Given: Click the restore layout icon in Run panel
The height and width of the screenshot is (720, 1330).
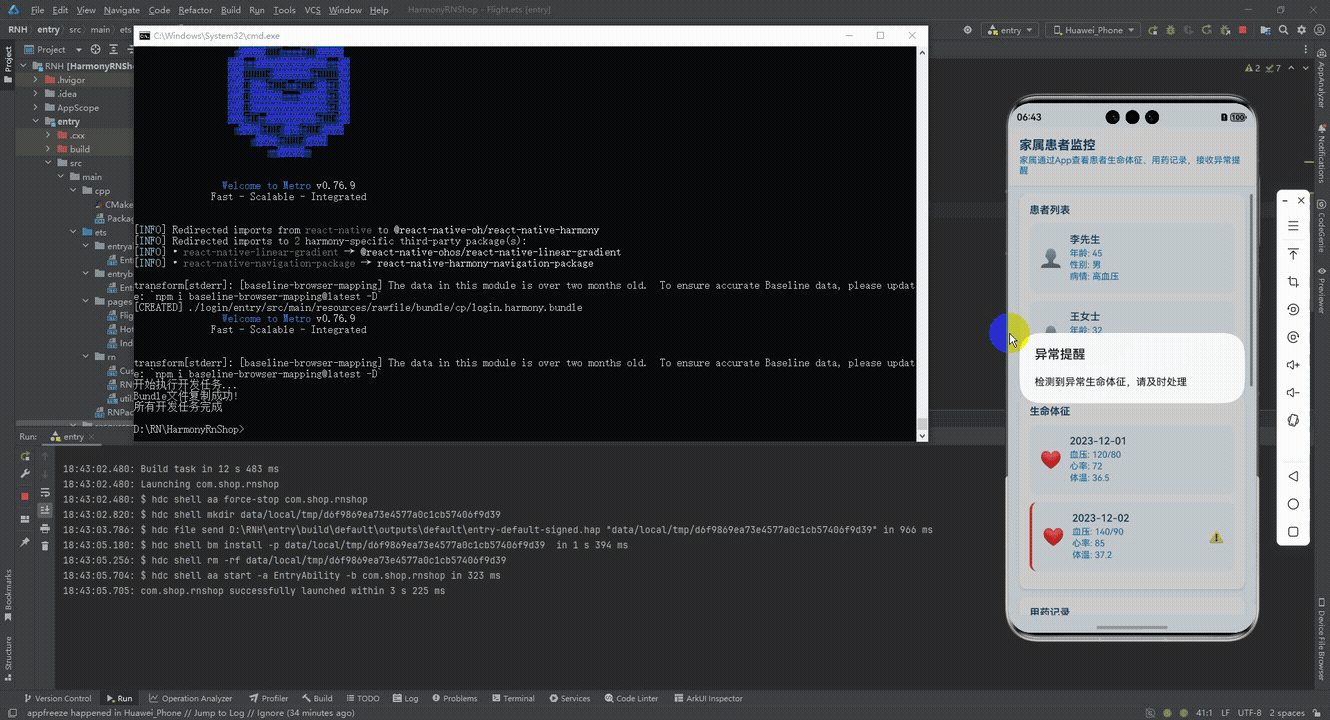Looking at the screenshot, I should tap(25, 519).
